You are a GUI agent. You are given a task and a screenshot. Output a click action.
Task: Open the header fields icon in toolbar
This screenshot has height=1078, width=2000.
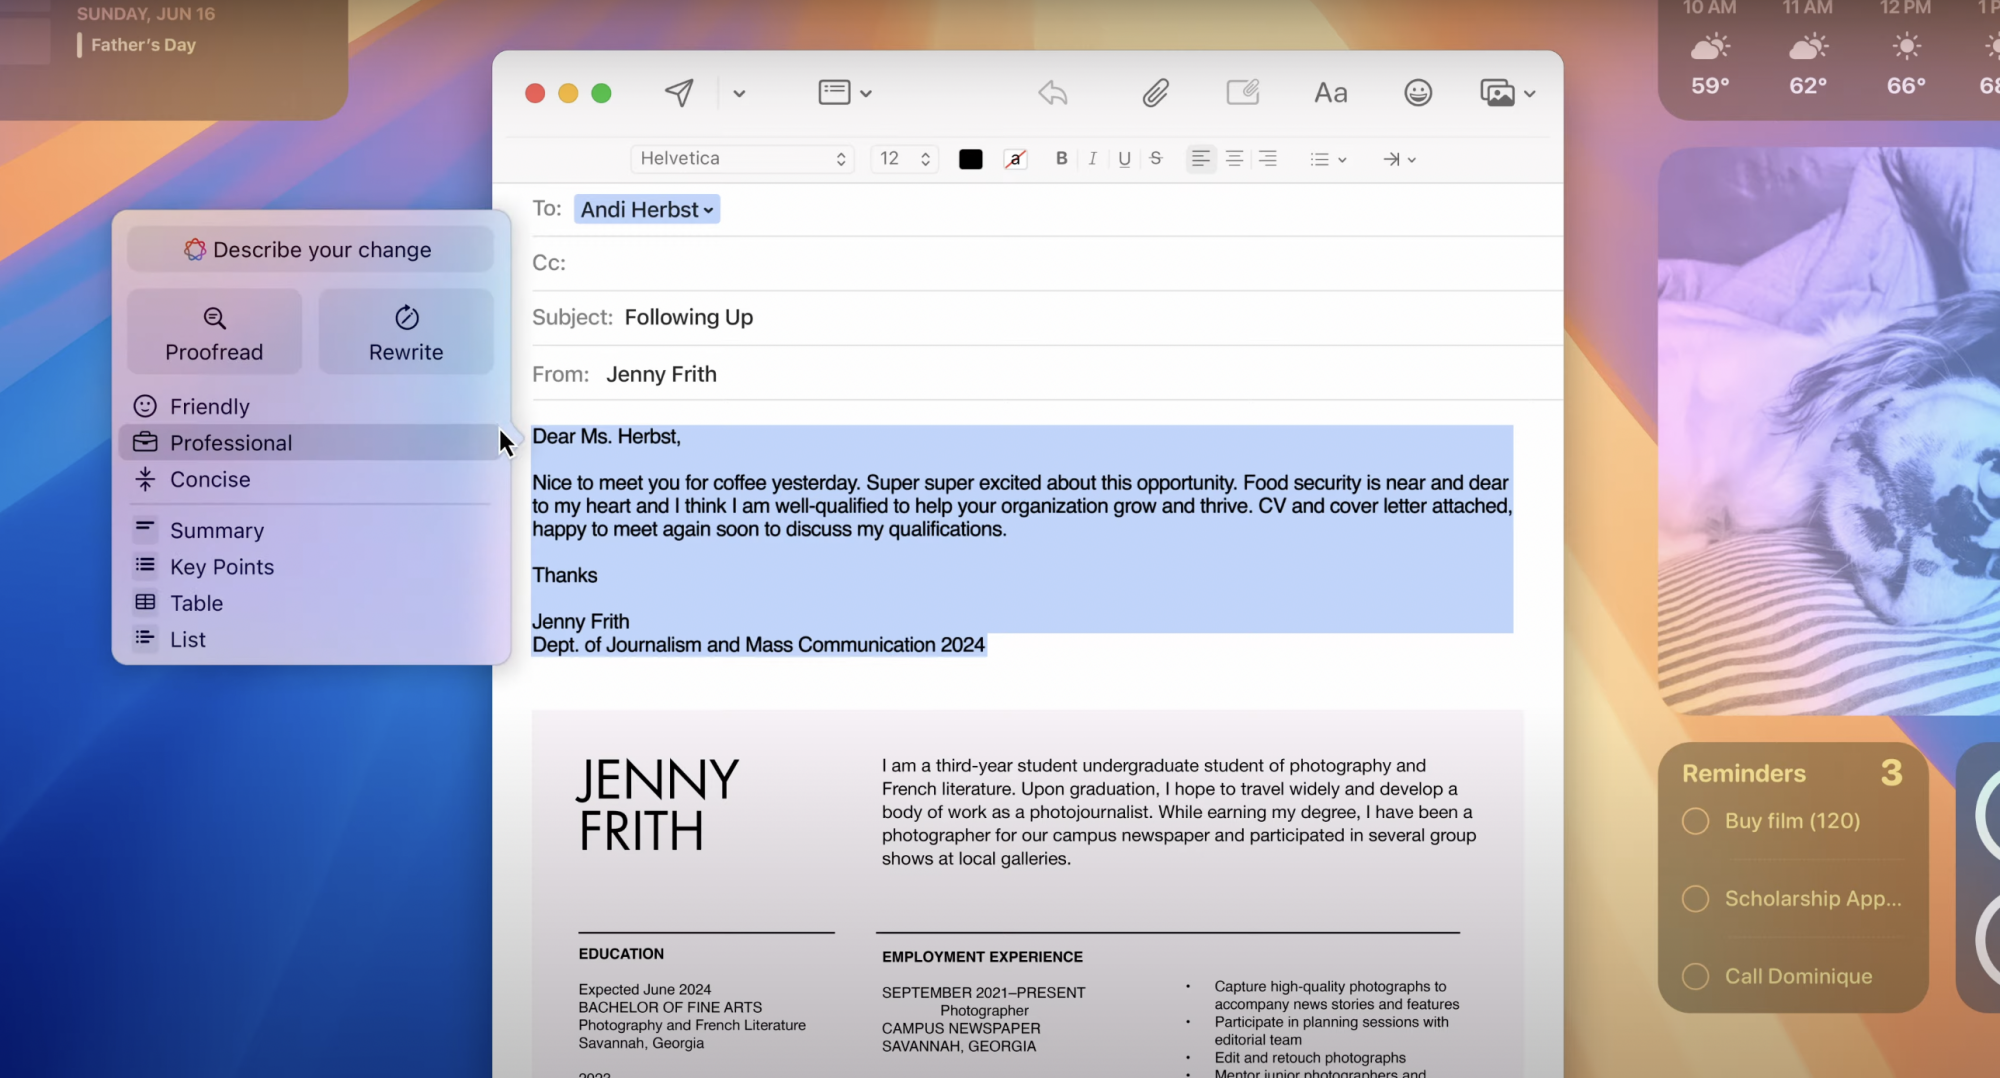[x=834, y=93]
